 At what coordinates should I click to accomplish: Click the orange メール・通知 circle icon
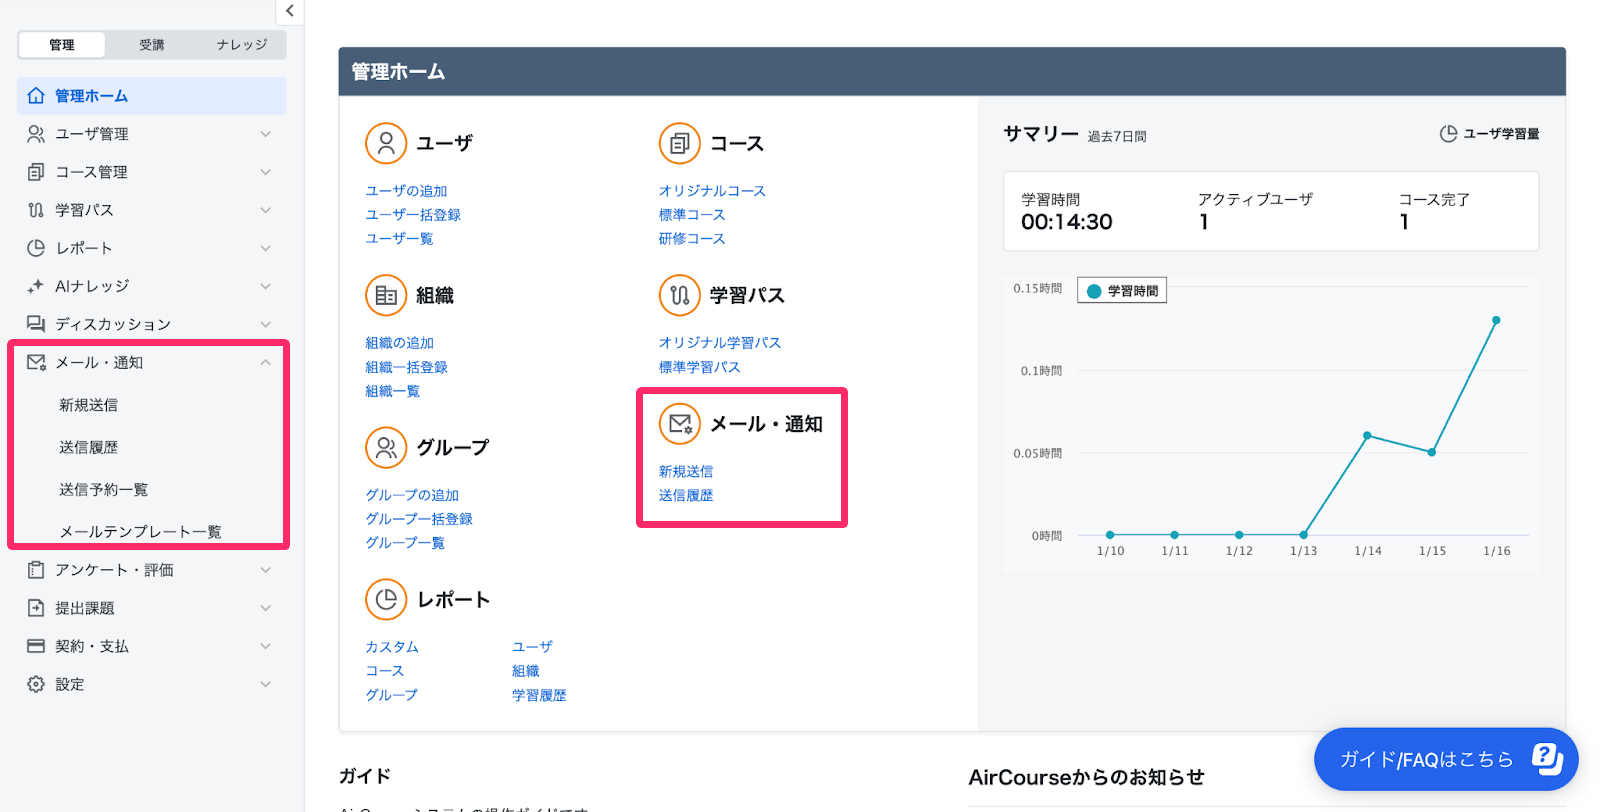680,424
